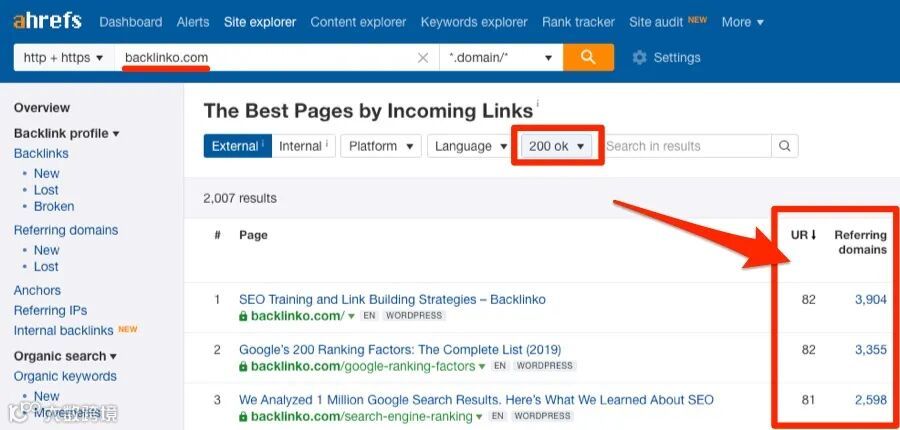
Task: Open New under Backlinks
Action: (46, 173)
